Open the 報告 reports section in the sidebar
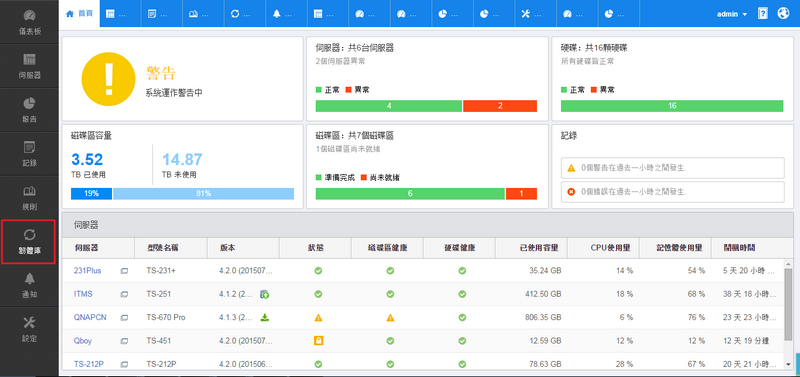The height and width of the screenshot is (377, 800). pos(29,110)
